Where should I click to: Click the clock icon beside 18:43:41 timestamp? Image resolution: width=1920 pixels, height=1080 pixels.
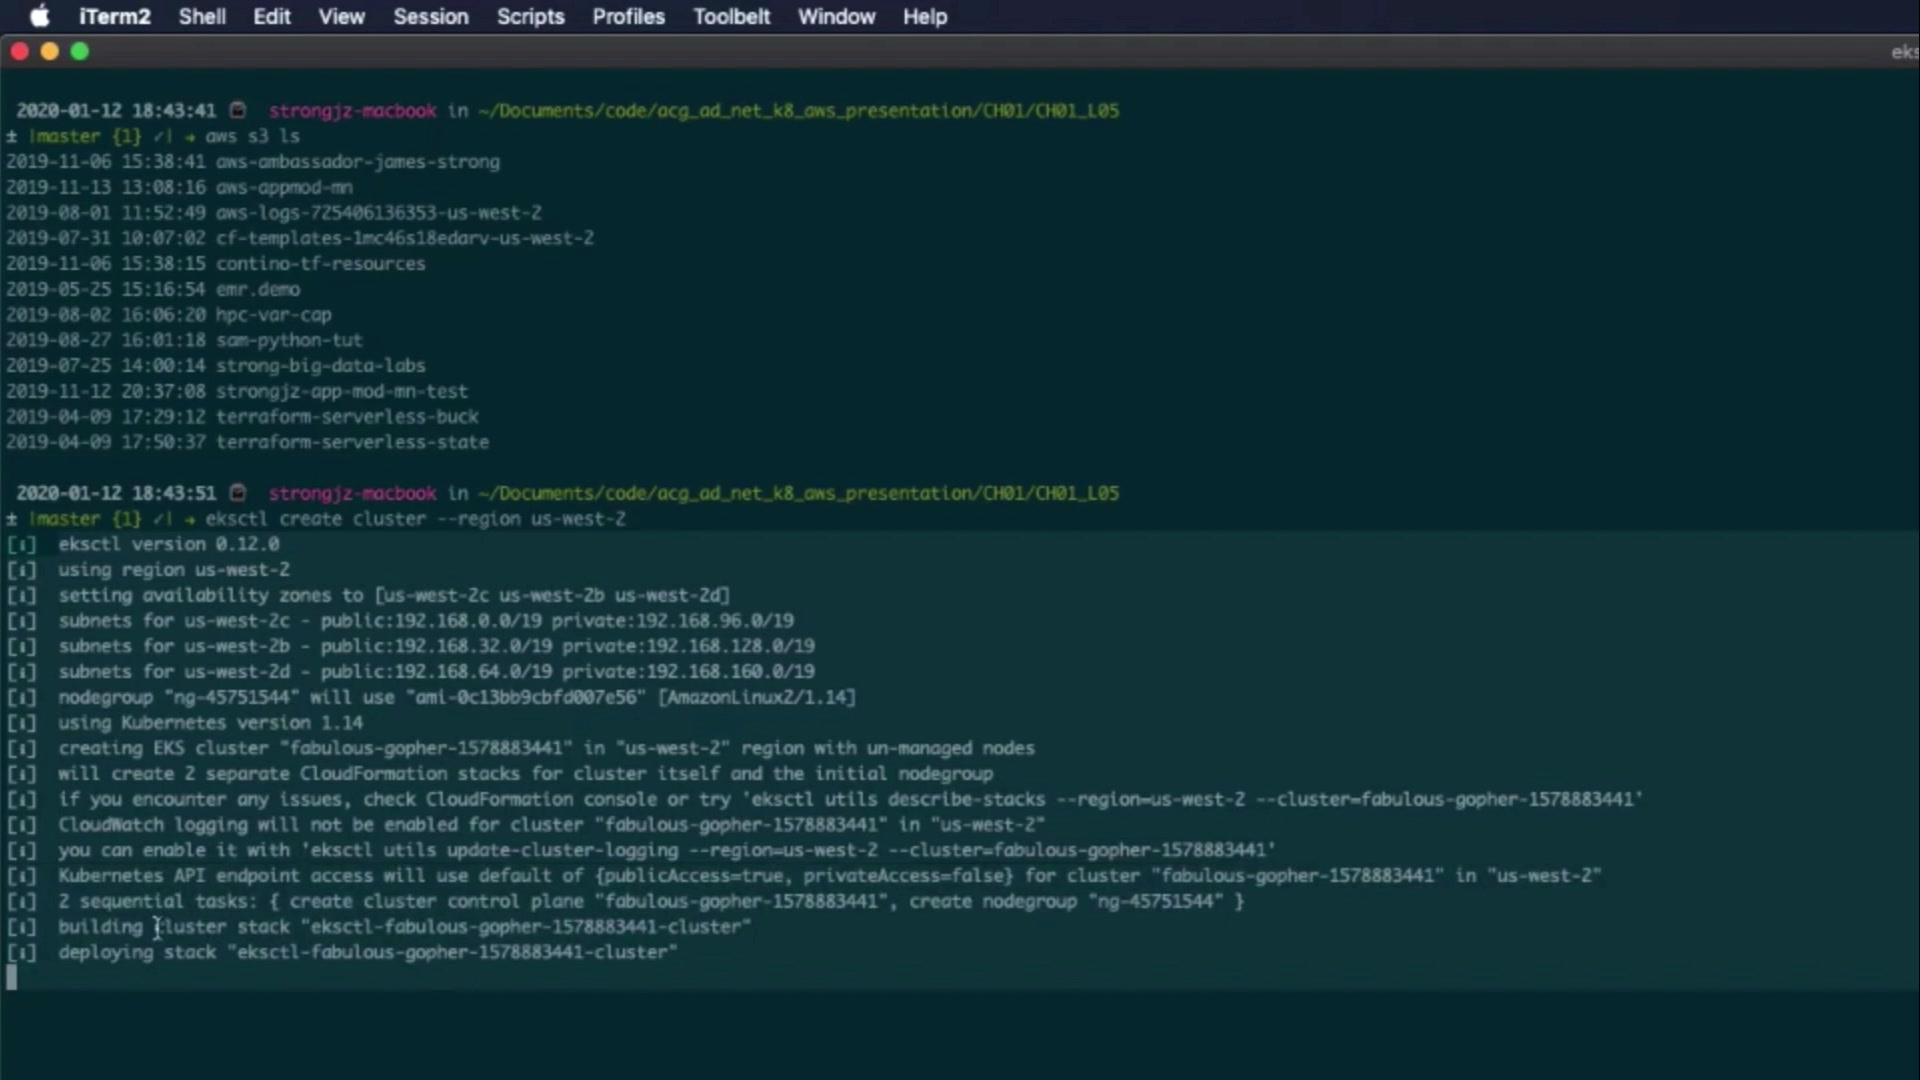tap(237, 110)
